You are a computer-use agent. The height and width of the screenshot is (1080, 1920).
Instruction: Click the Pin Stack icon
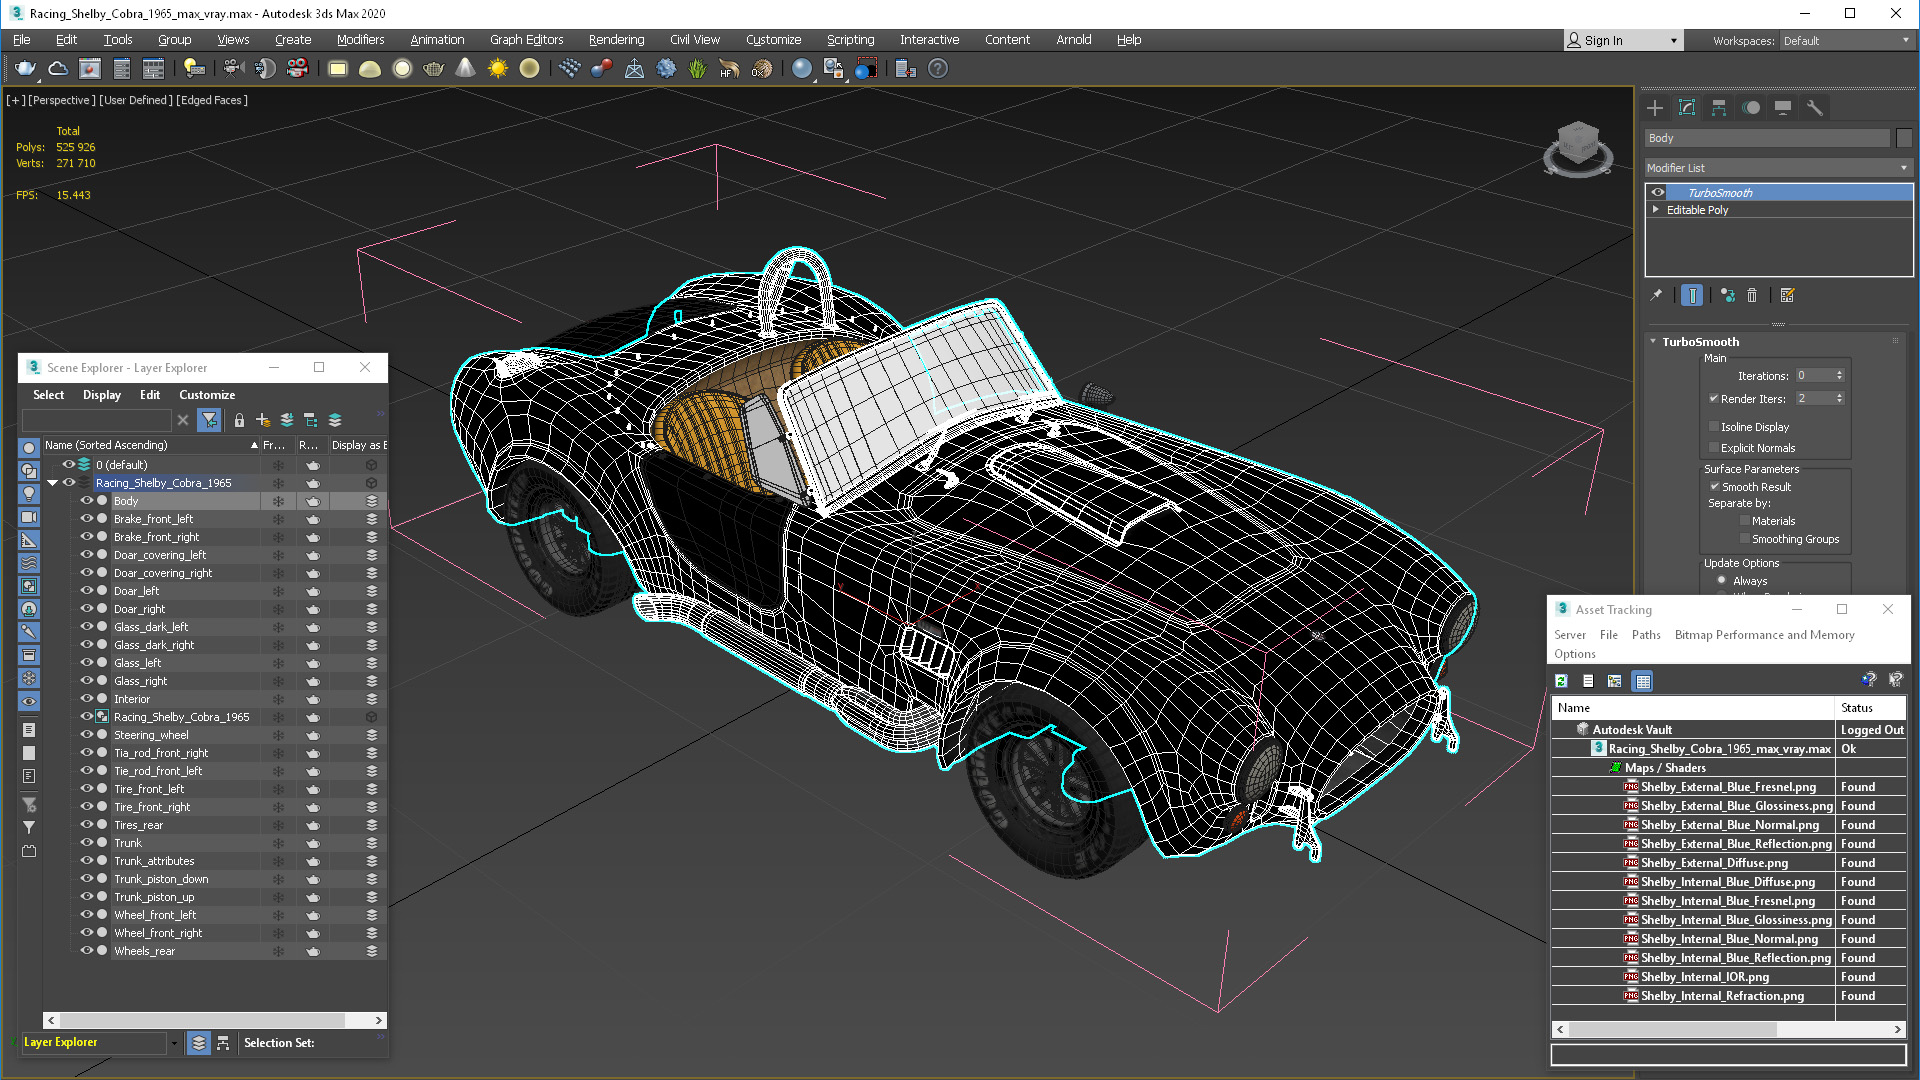point(1656,295)
